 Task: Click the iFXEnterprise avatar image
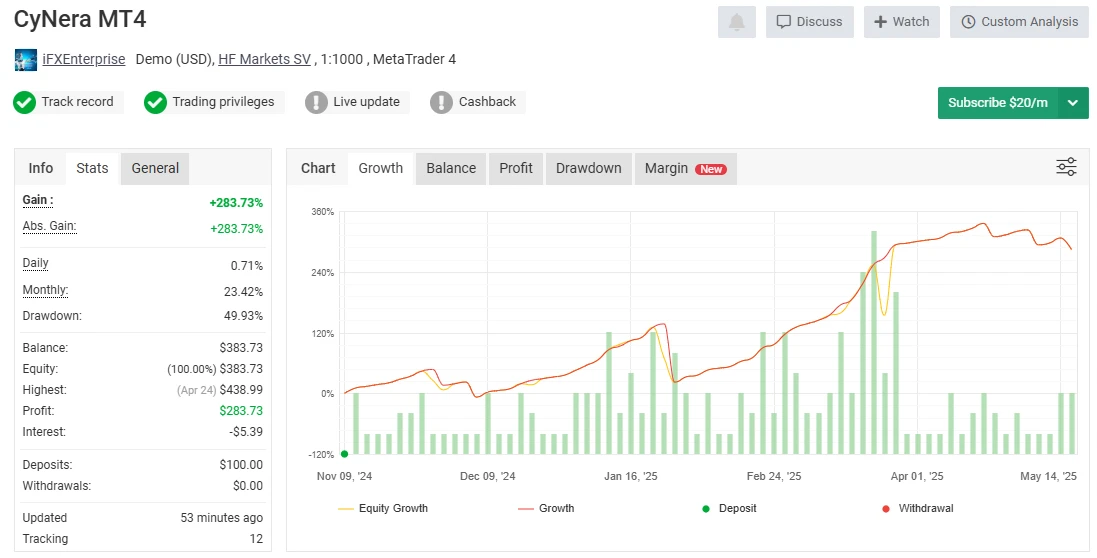coord(25,60)
